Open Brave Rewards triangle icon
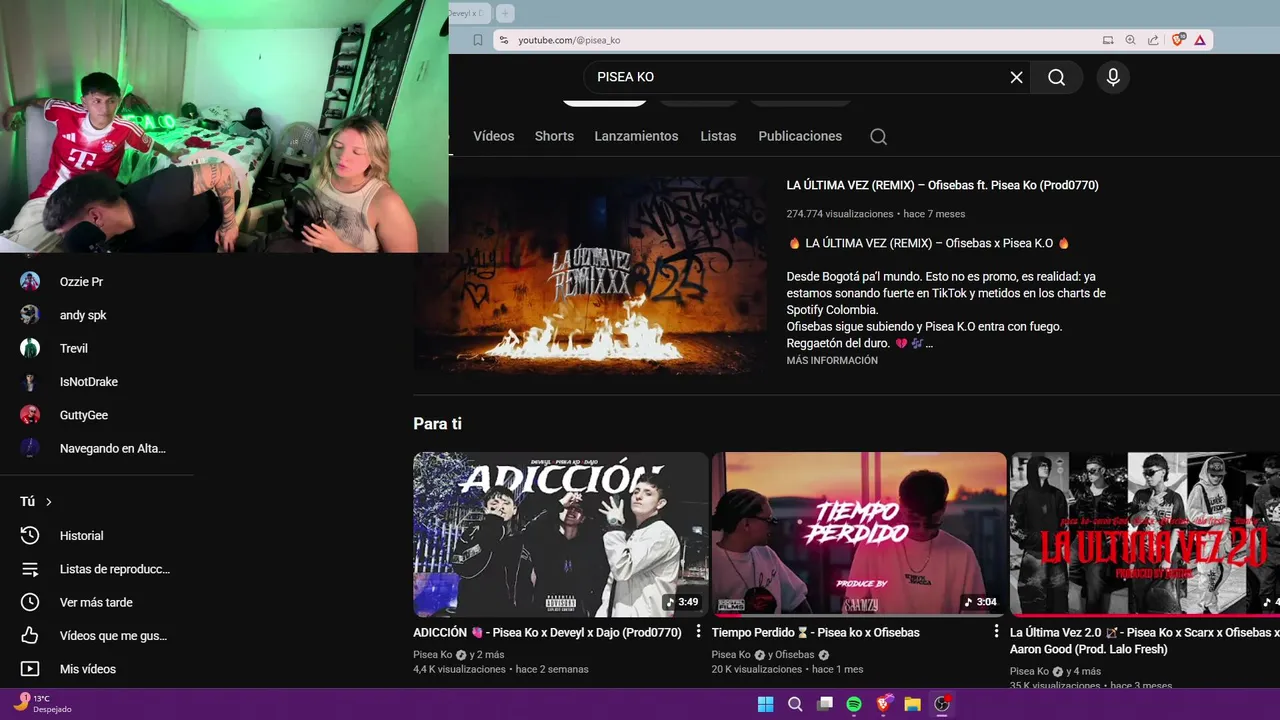 1199,40
